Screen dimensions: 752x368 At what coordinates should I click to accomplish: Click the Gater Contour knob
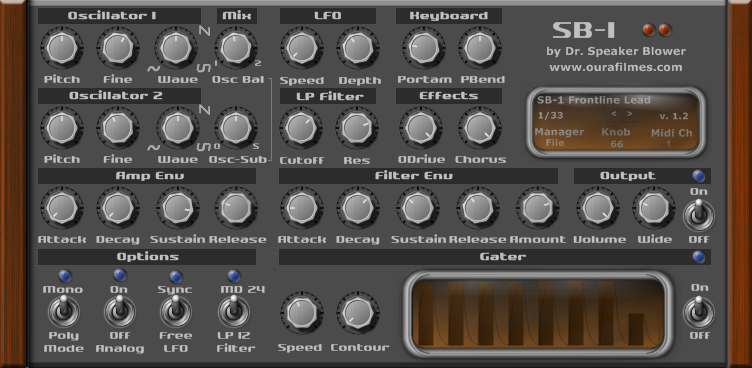tap(358, 313)
